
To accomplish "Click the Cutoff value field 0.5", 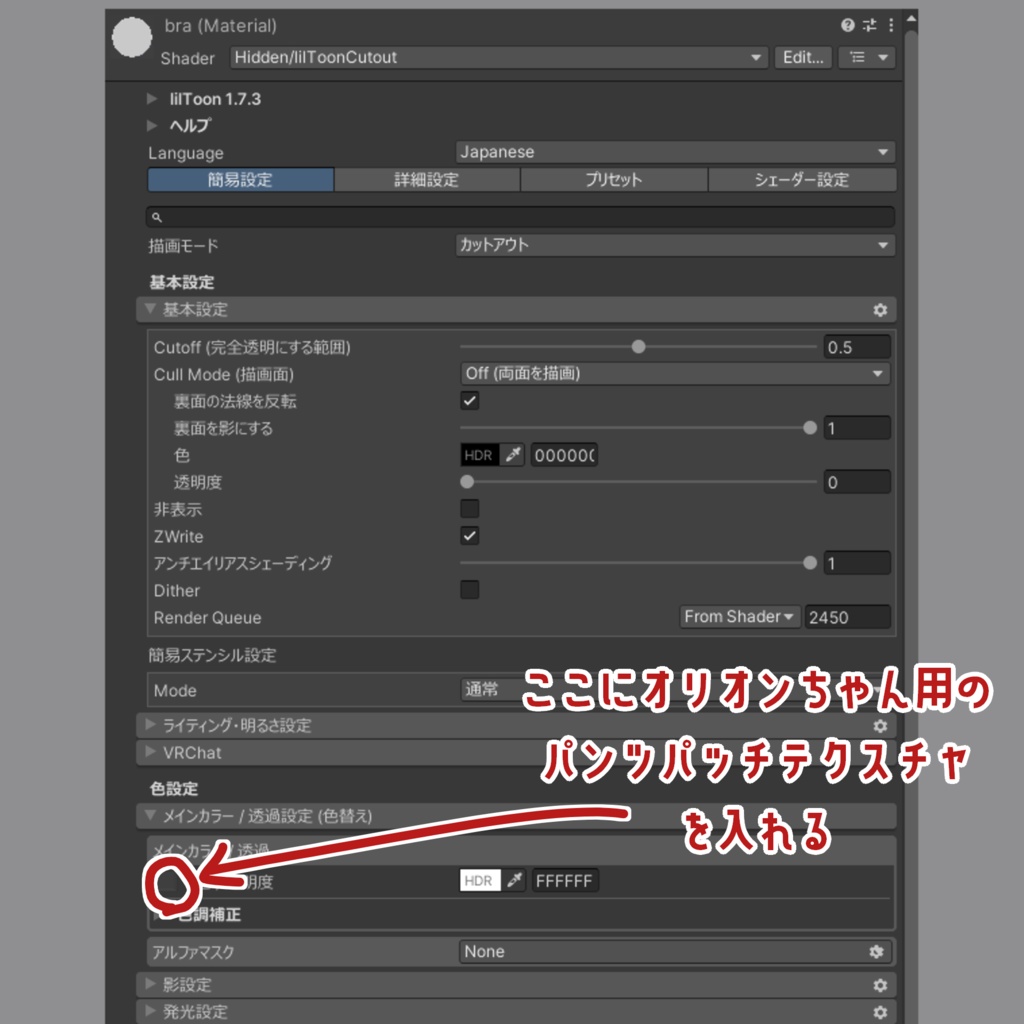I will tap(857, 347).
